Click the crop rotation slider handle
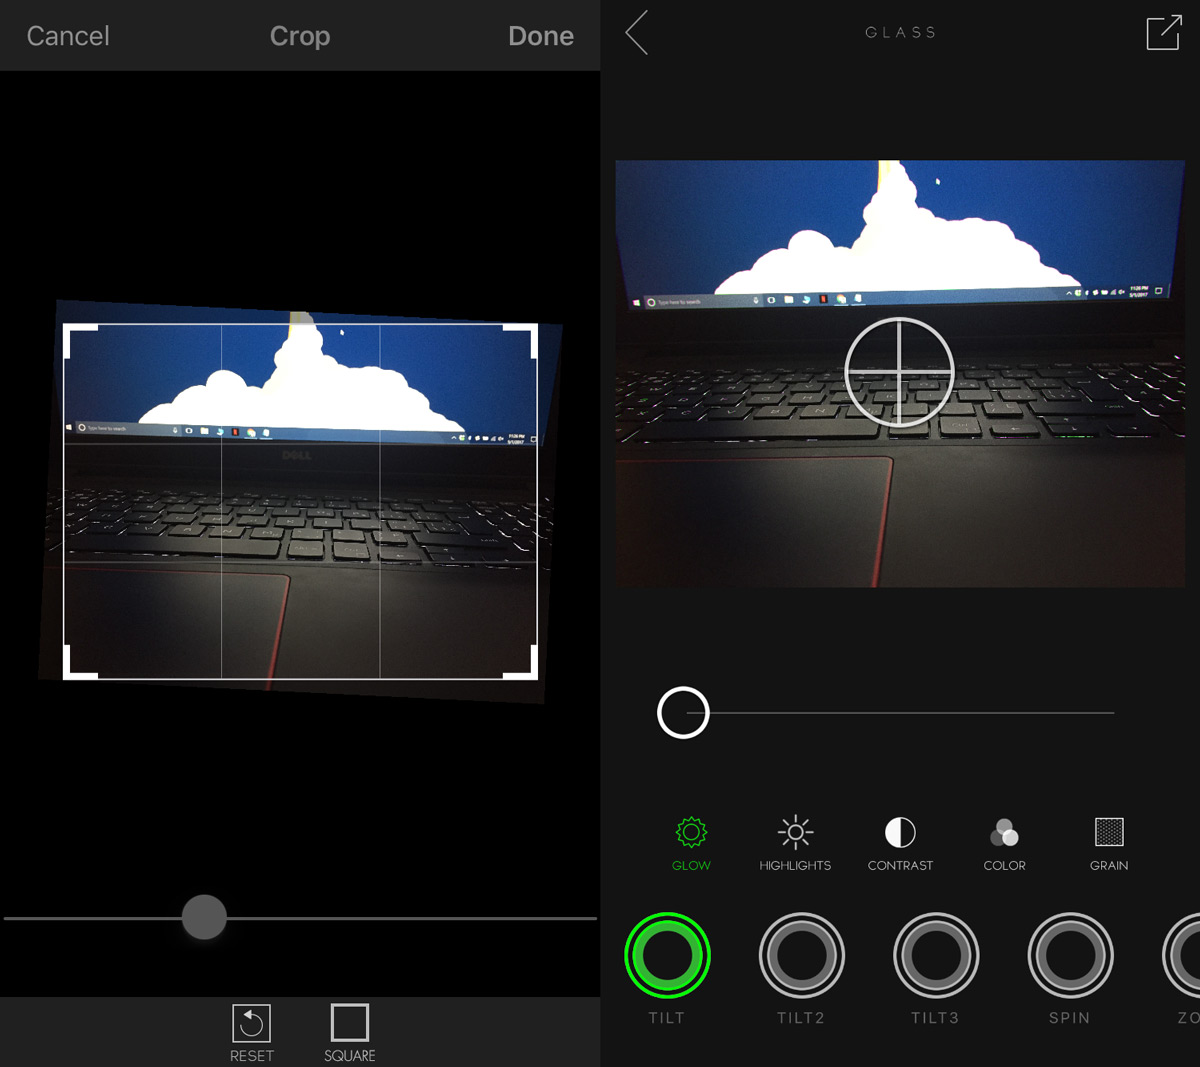The height and width of the screenshot is (1067, 1200). (204, 917)
